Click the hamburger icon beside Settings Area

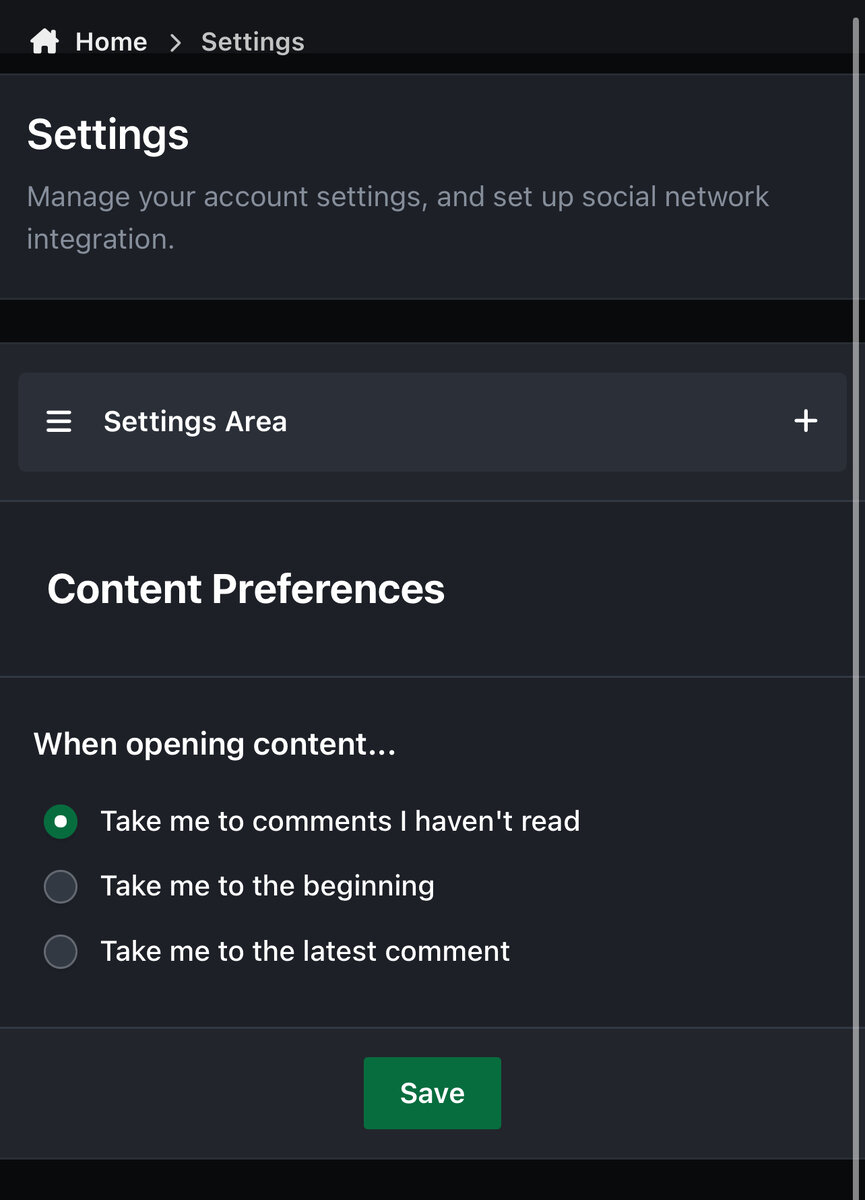pos(59,422)
